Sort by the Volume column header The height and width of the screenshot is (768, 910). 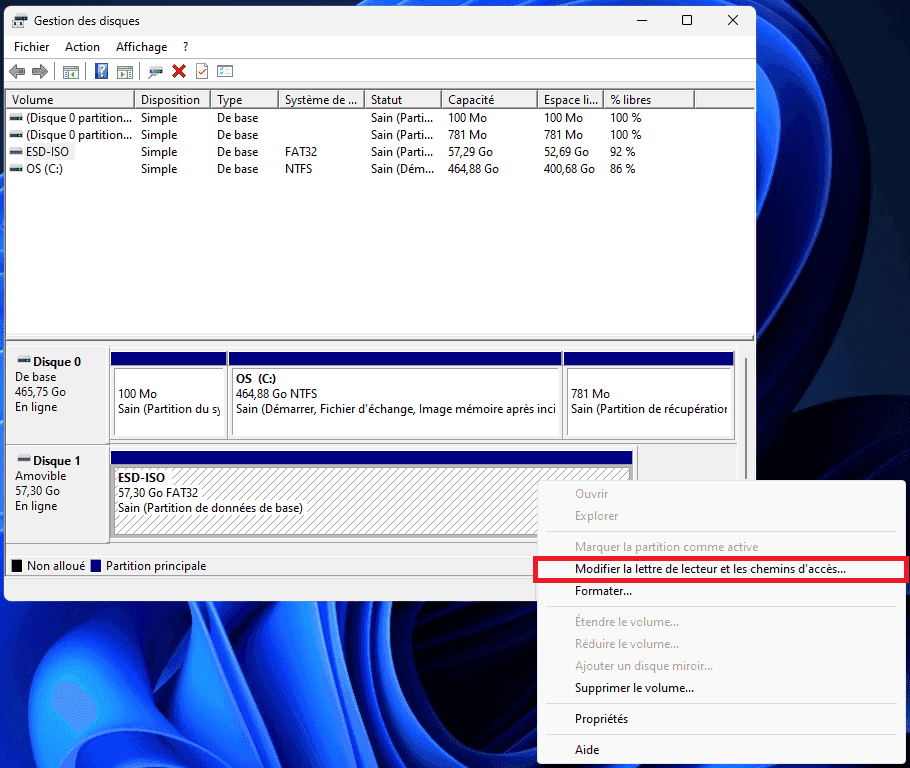(x=70, y=100)
